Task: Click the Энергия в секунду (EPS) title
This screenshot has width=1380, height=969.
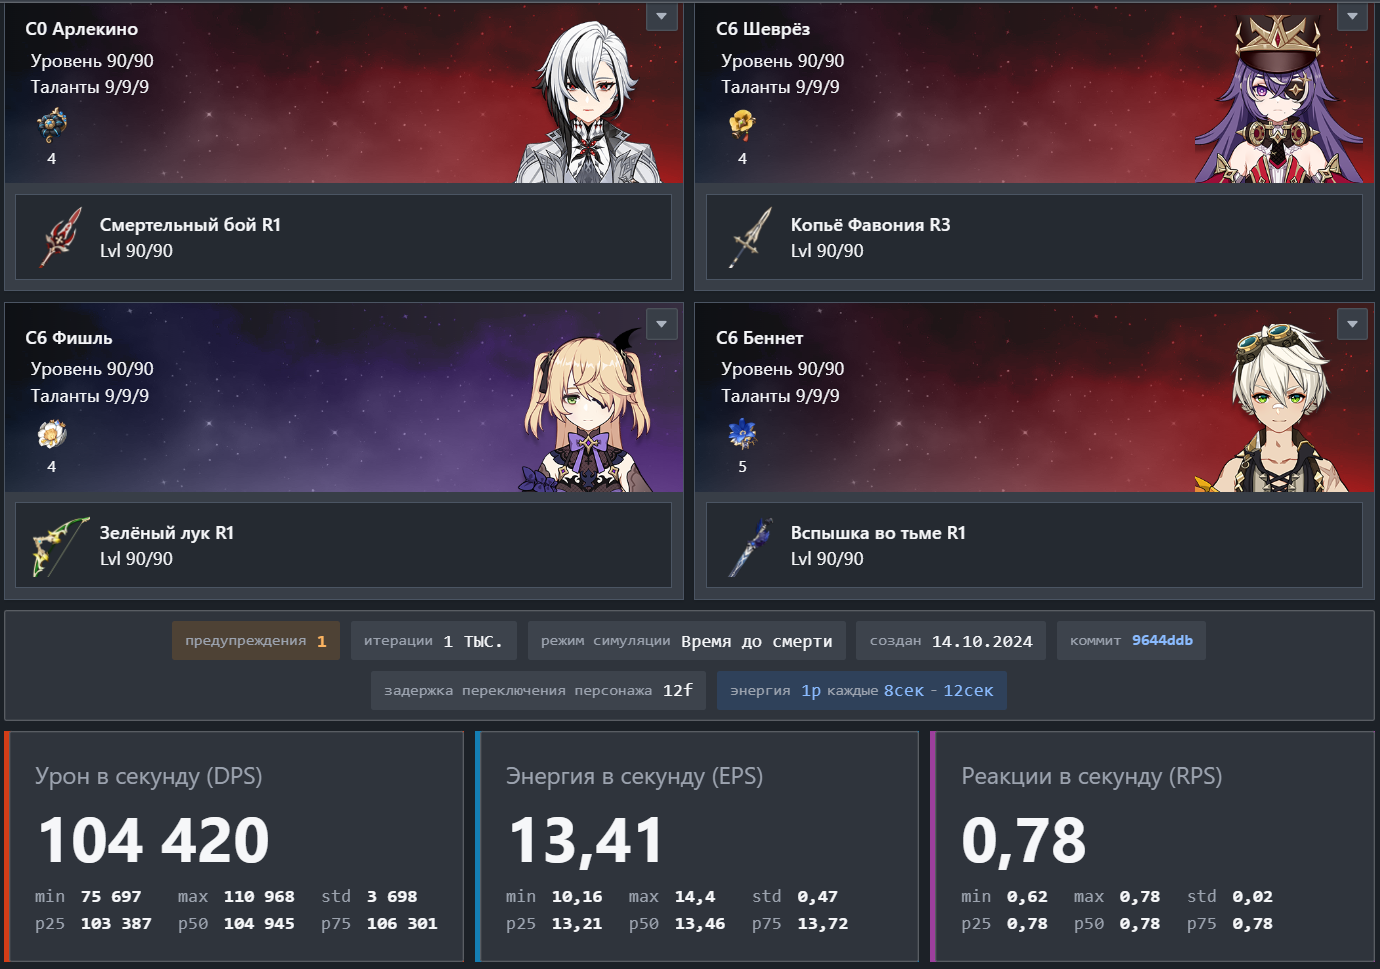Action: [x=634, y=777]
